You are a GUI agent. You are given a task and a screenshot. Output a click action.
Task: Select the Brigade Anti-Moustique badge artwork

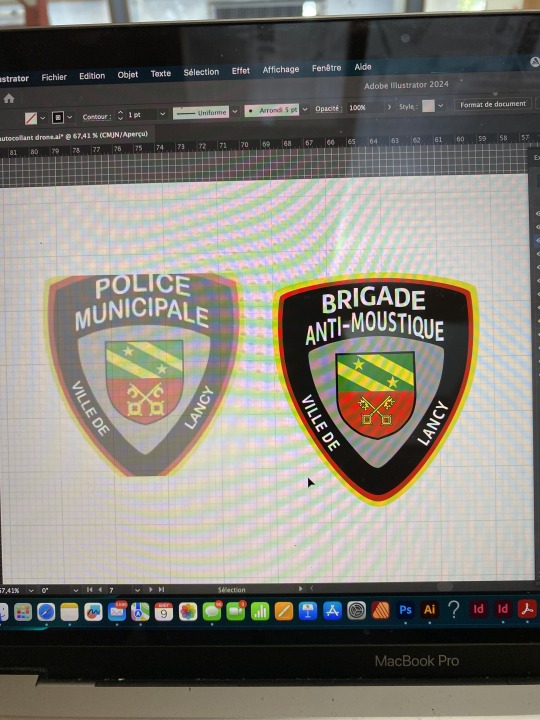(376, 389)
